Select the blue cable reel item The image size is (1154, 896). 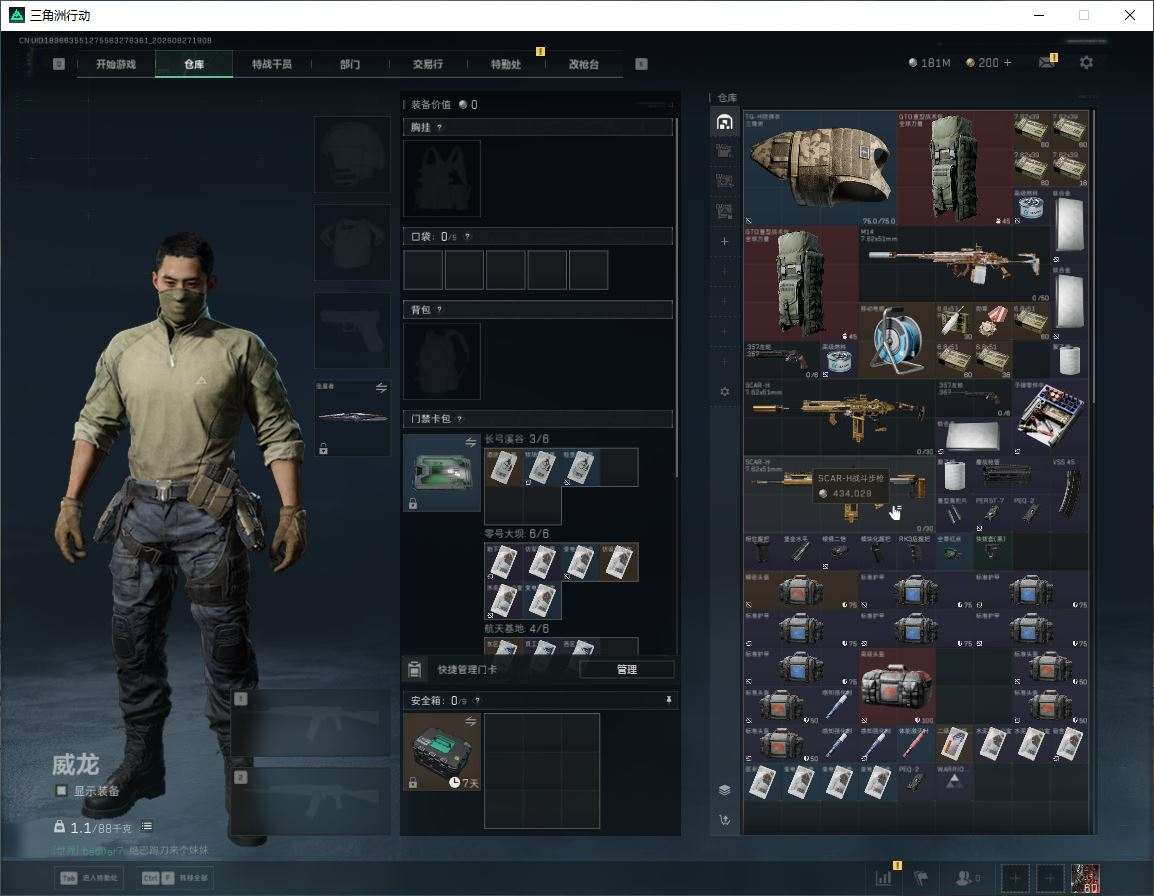coord(897,340)
